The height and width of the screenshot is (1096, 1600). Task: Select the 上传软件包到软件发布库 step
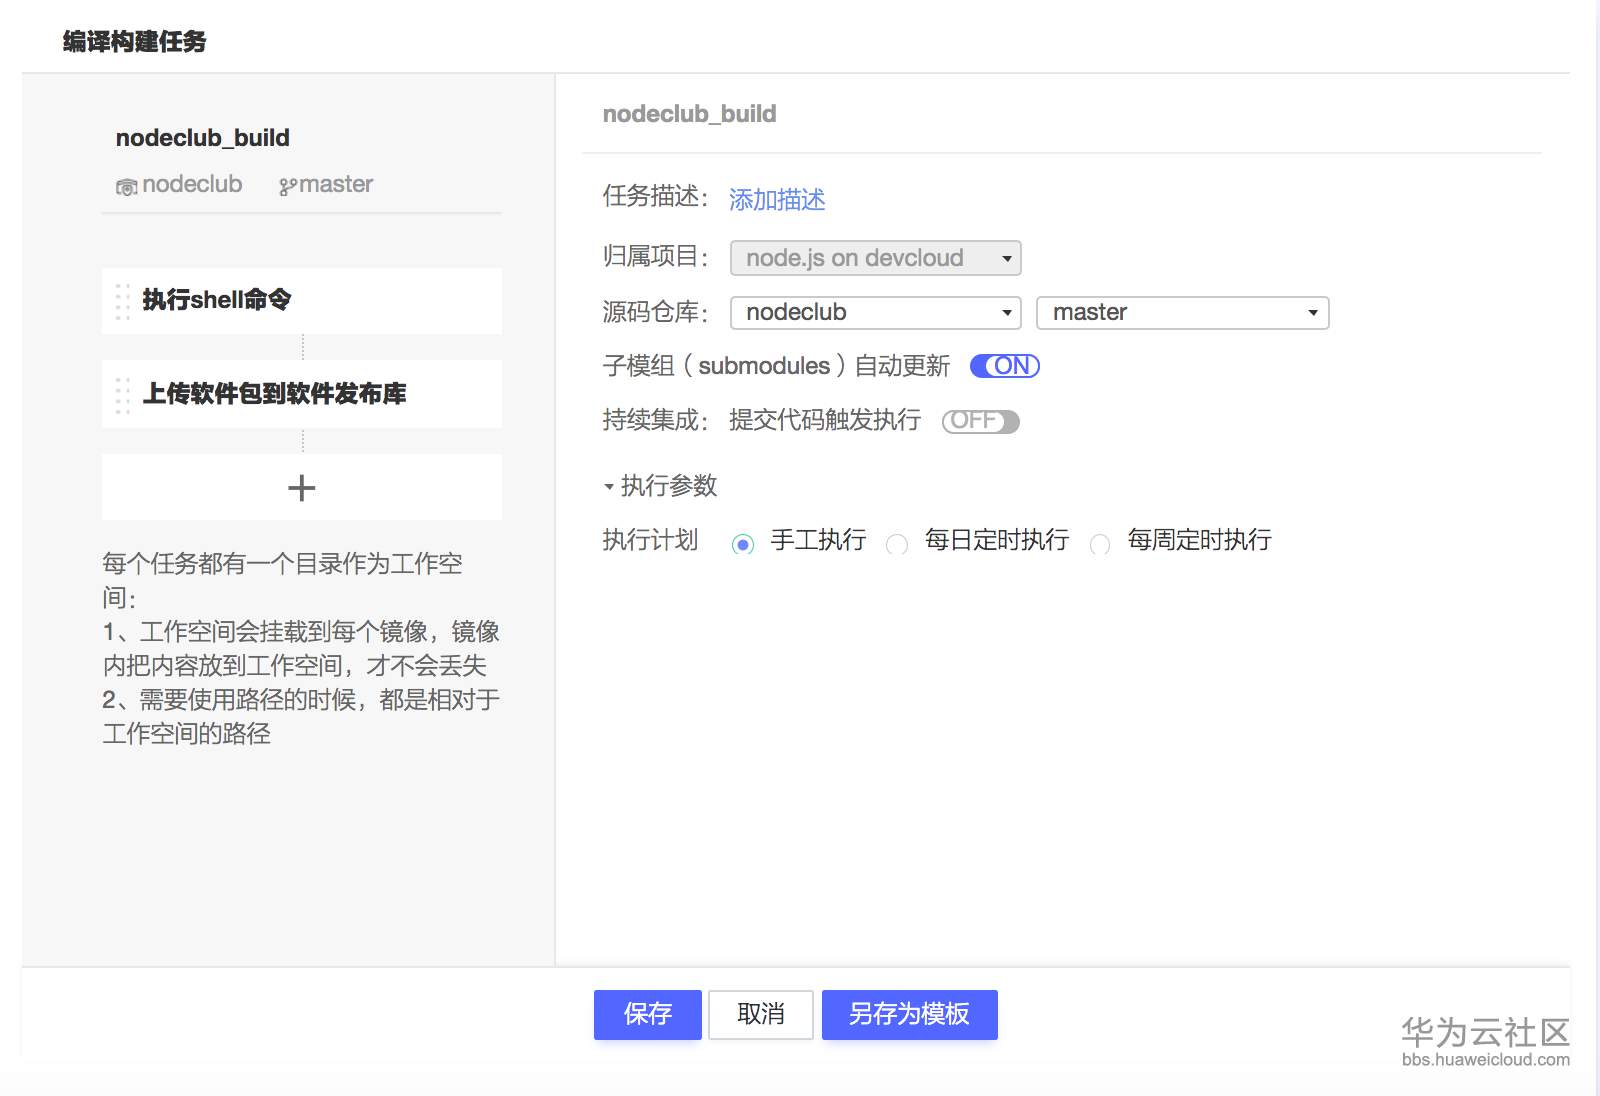pos(301,394)
